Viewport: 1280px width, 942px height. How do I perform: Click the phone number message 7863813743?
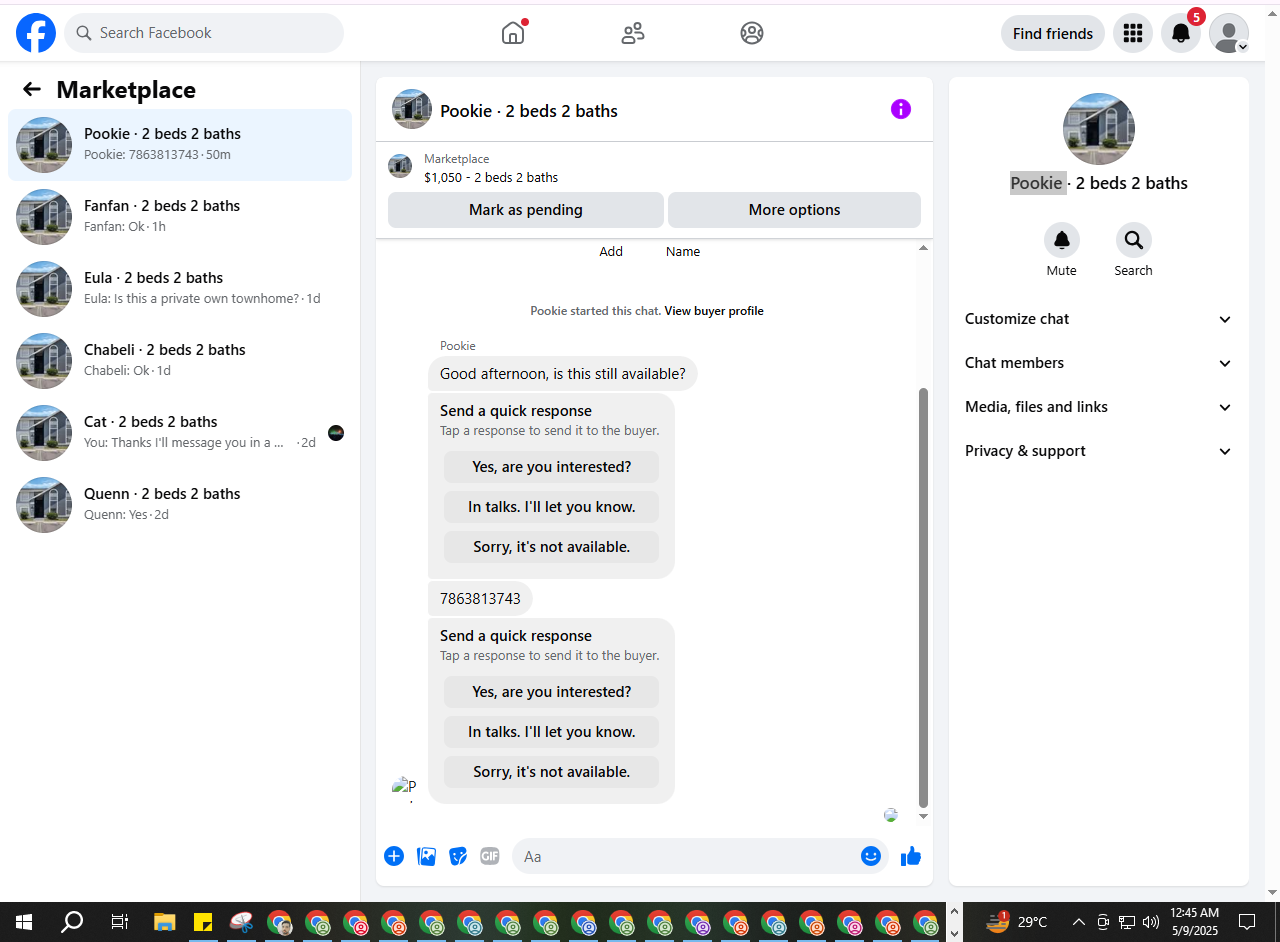[480, 599]
